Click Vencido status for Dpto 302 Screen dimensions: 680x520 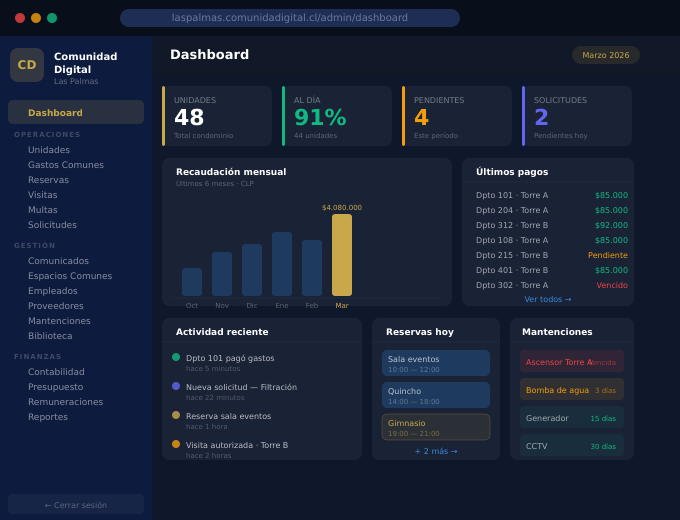(612, 285)
